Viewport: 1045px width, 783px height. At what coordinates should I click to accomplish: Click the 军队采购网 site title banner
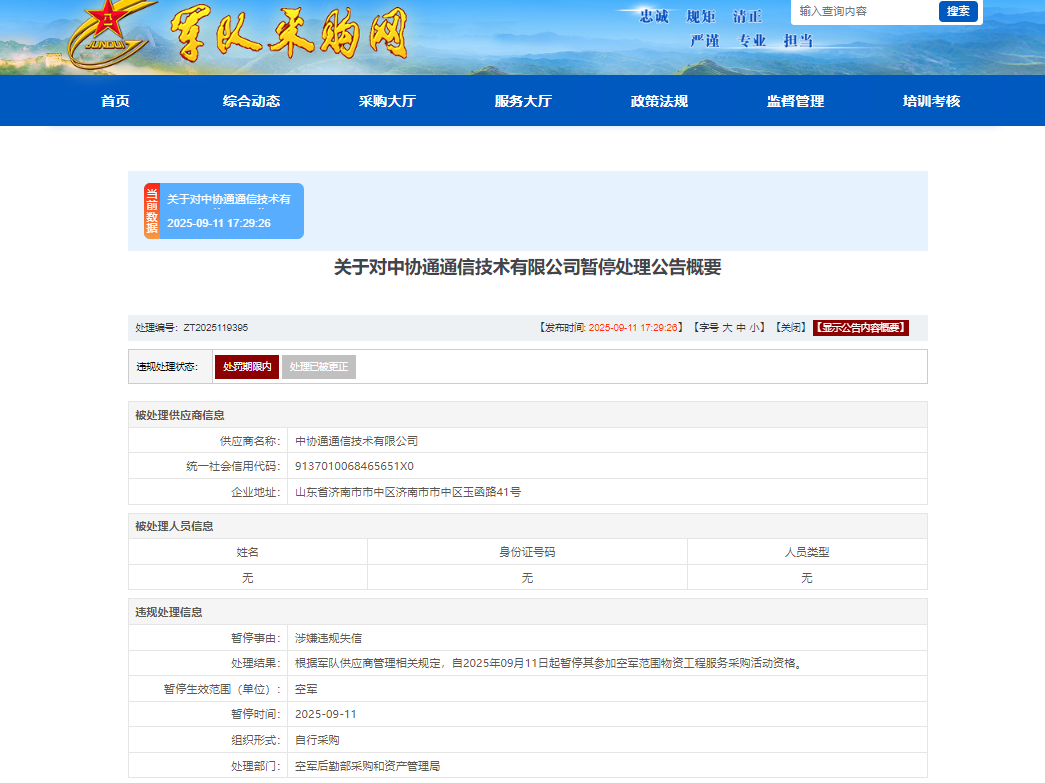tap(289, 33)
